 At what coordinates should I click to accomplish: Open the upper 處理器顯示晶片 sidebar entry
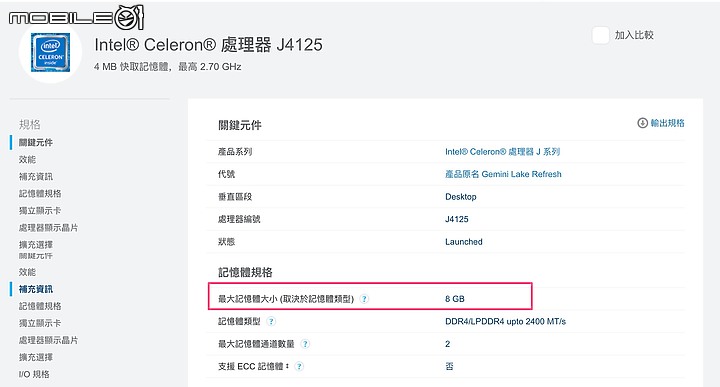pos(48,227)
